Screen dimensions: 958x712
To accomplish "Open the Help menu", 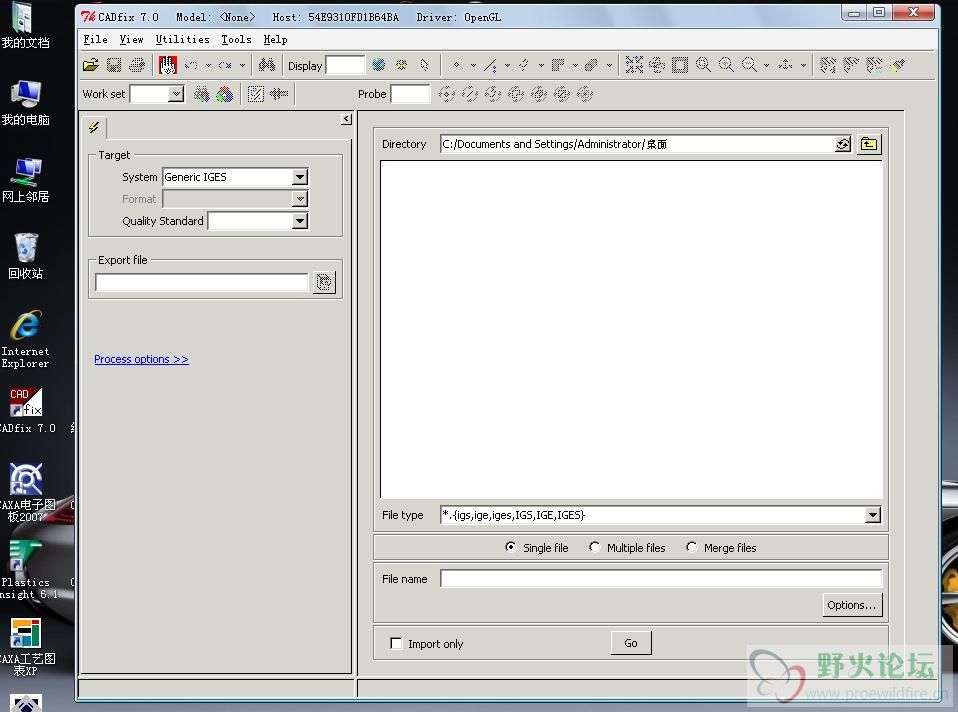I will pyautogui.click(x=275, y=40).
